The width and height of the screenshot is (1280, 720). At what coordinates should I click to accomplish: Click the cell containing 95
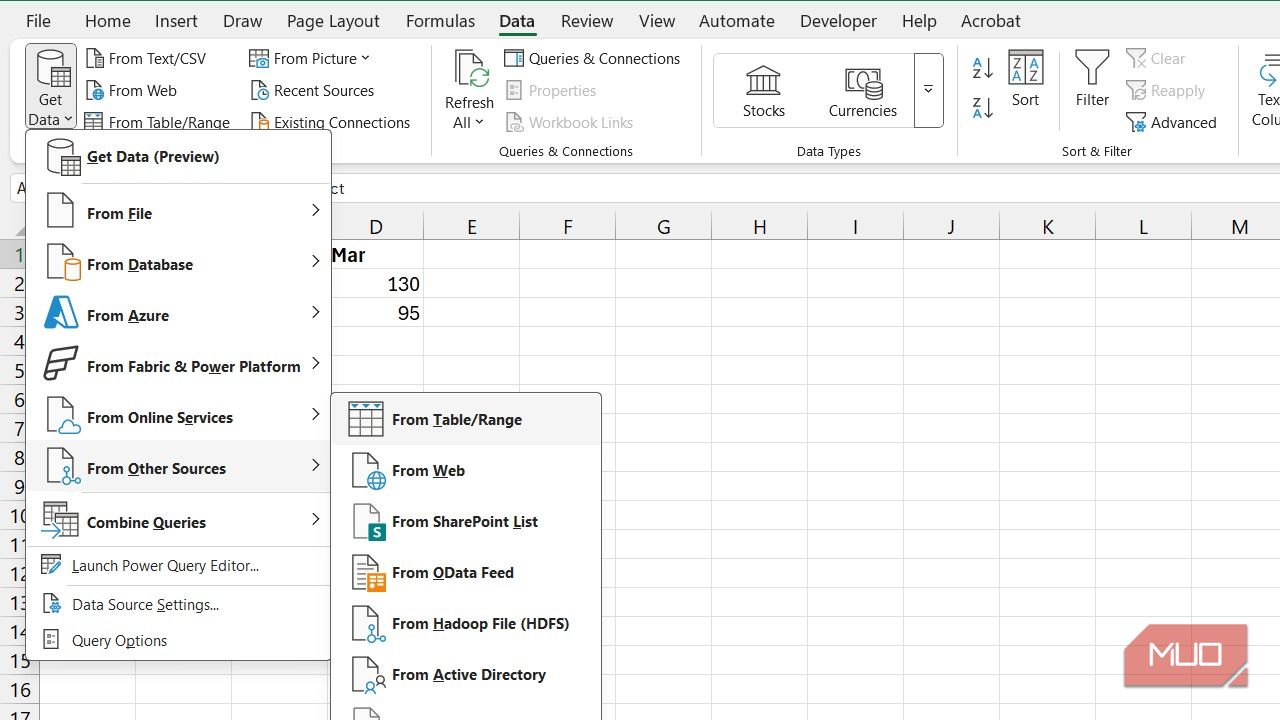[x=377, y=313]
